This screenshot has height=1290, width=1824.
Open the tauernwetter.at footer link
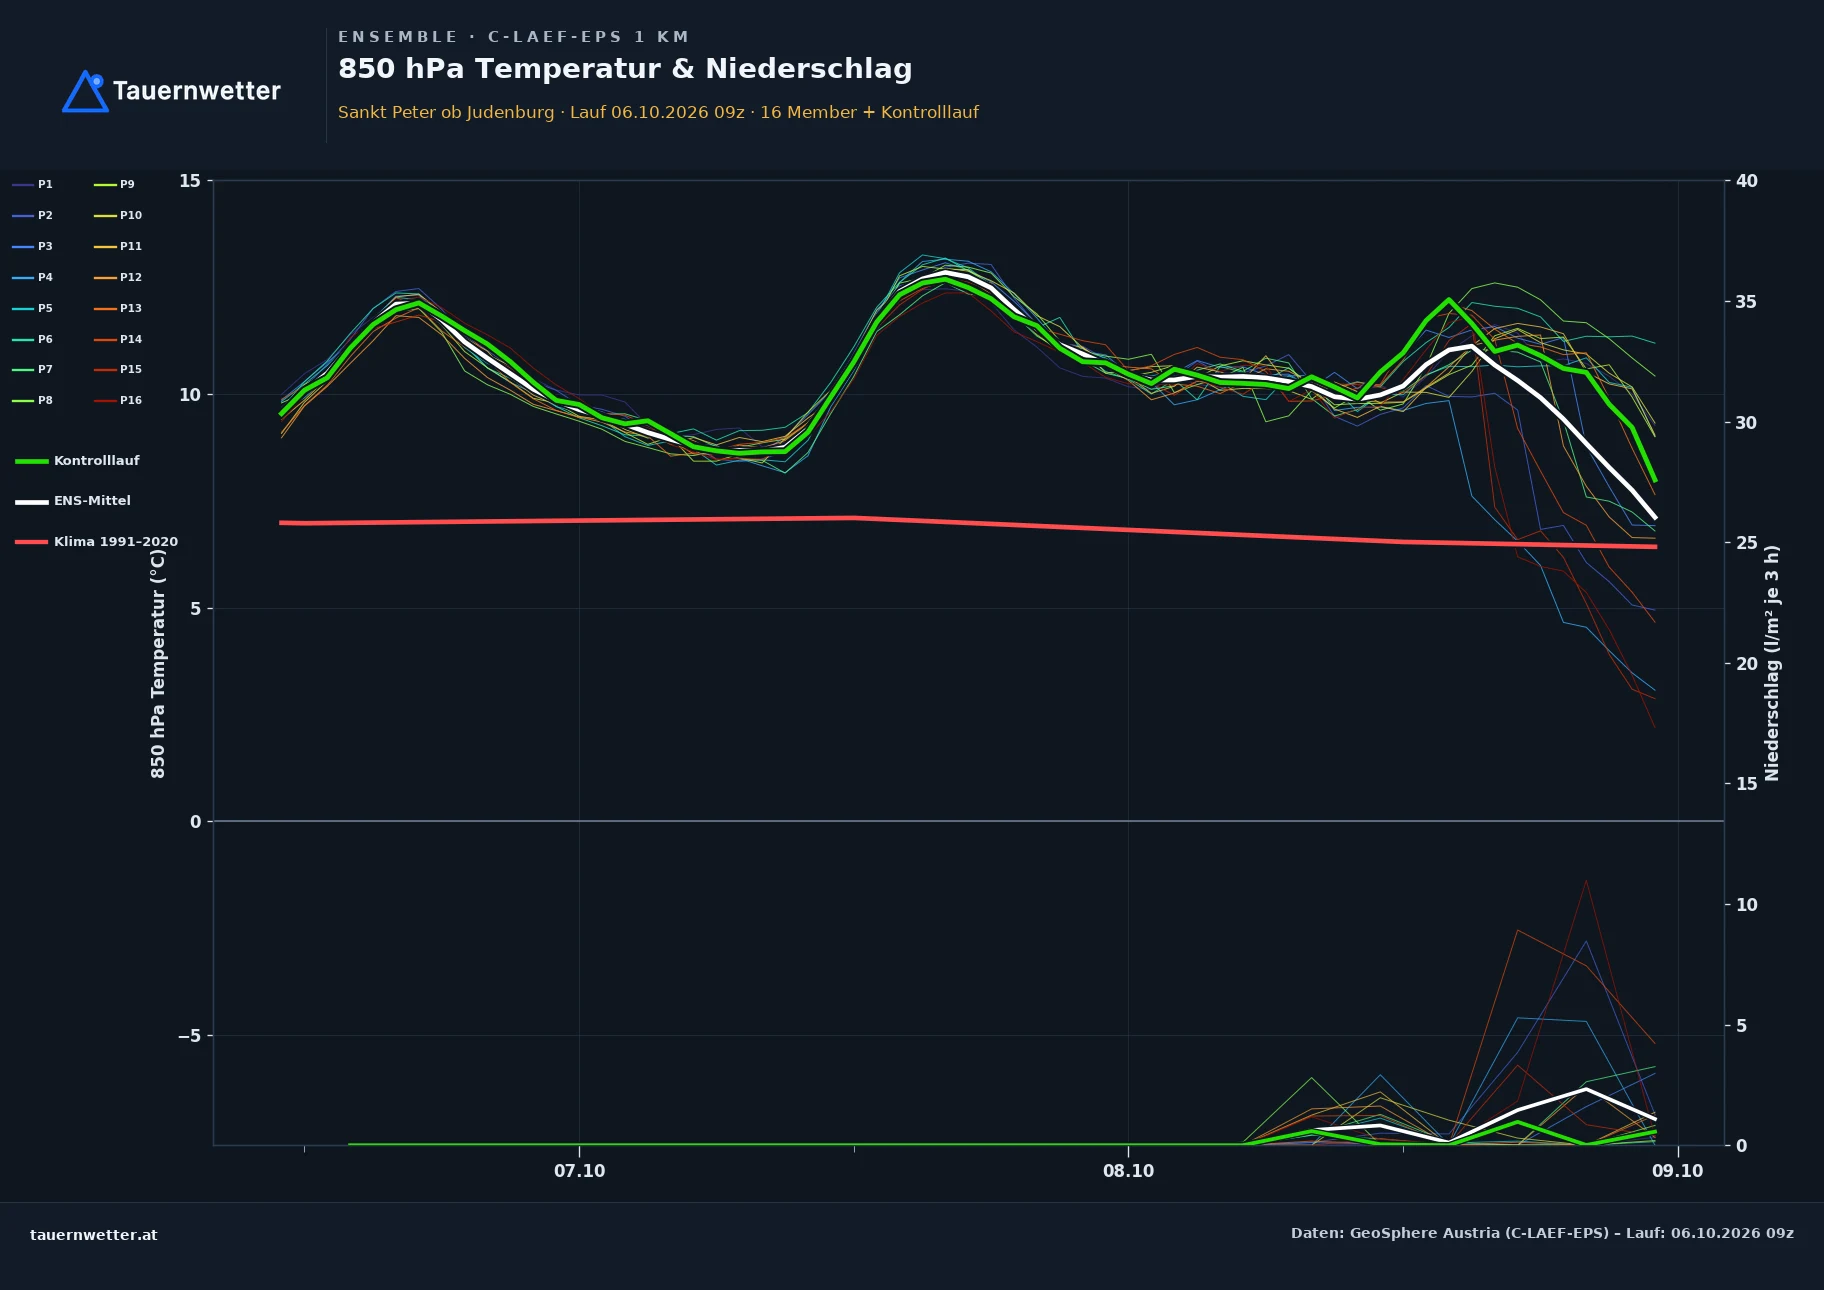(x=94, y=1235)
